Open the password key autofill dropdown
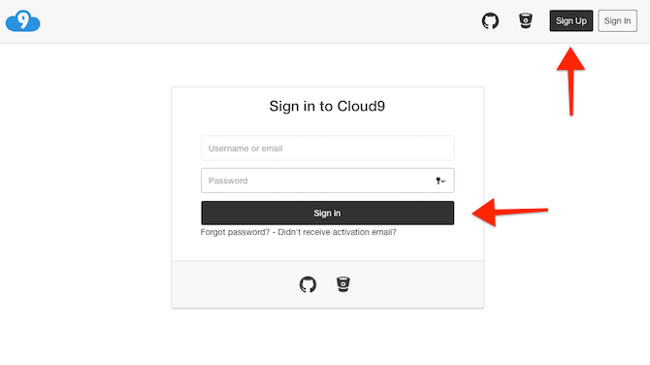The image size is (650, 365). click(440, 181)
